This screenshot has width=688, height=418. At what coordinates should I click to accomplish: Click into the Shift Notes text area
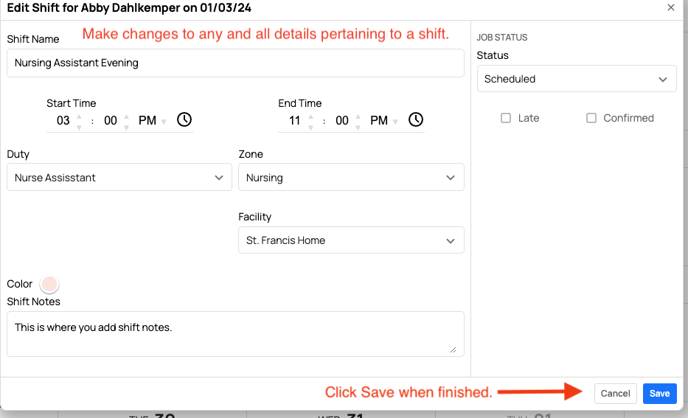point(235,334)
